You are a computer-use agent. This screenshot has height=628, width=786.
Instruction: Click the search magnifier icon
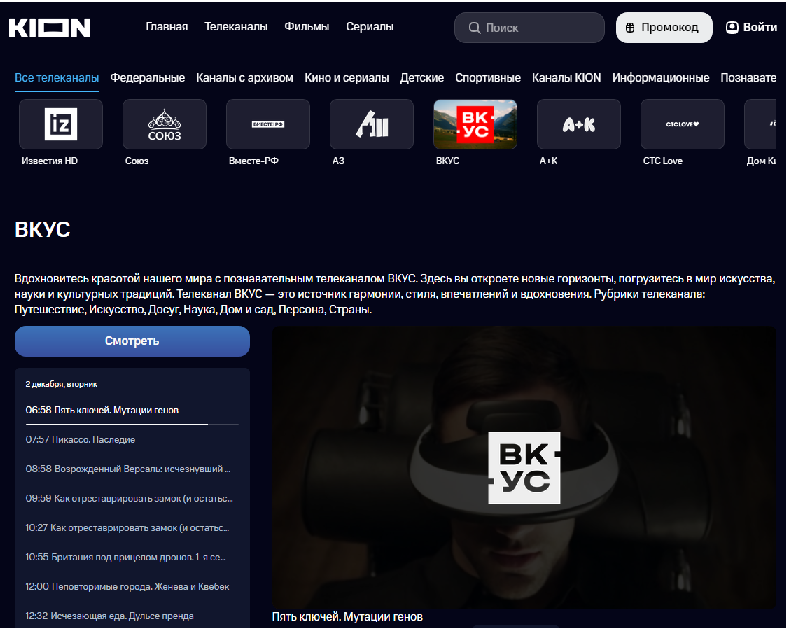click(474, 28)
